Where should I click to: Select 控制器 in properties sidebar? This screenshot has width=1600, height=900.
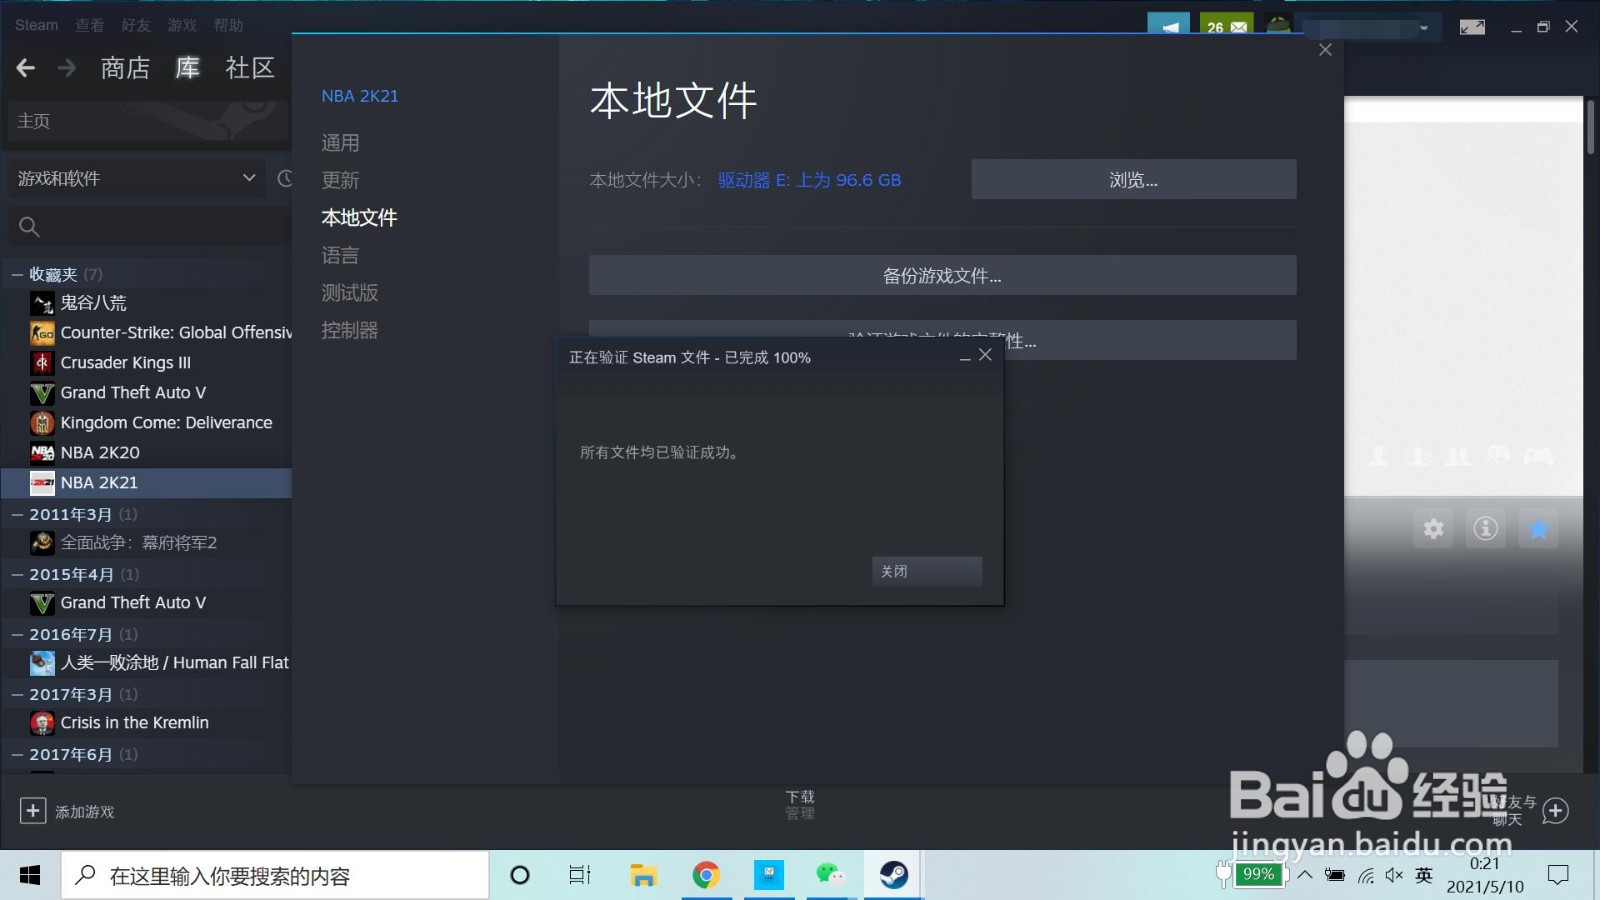pyautogui.click(x=350, y=330)
